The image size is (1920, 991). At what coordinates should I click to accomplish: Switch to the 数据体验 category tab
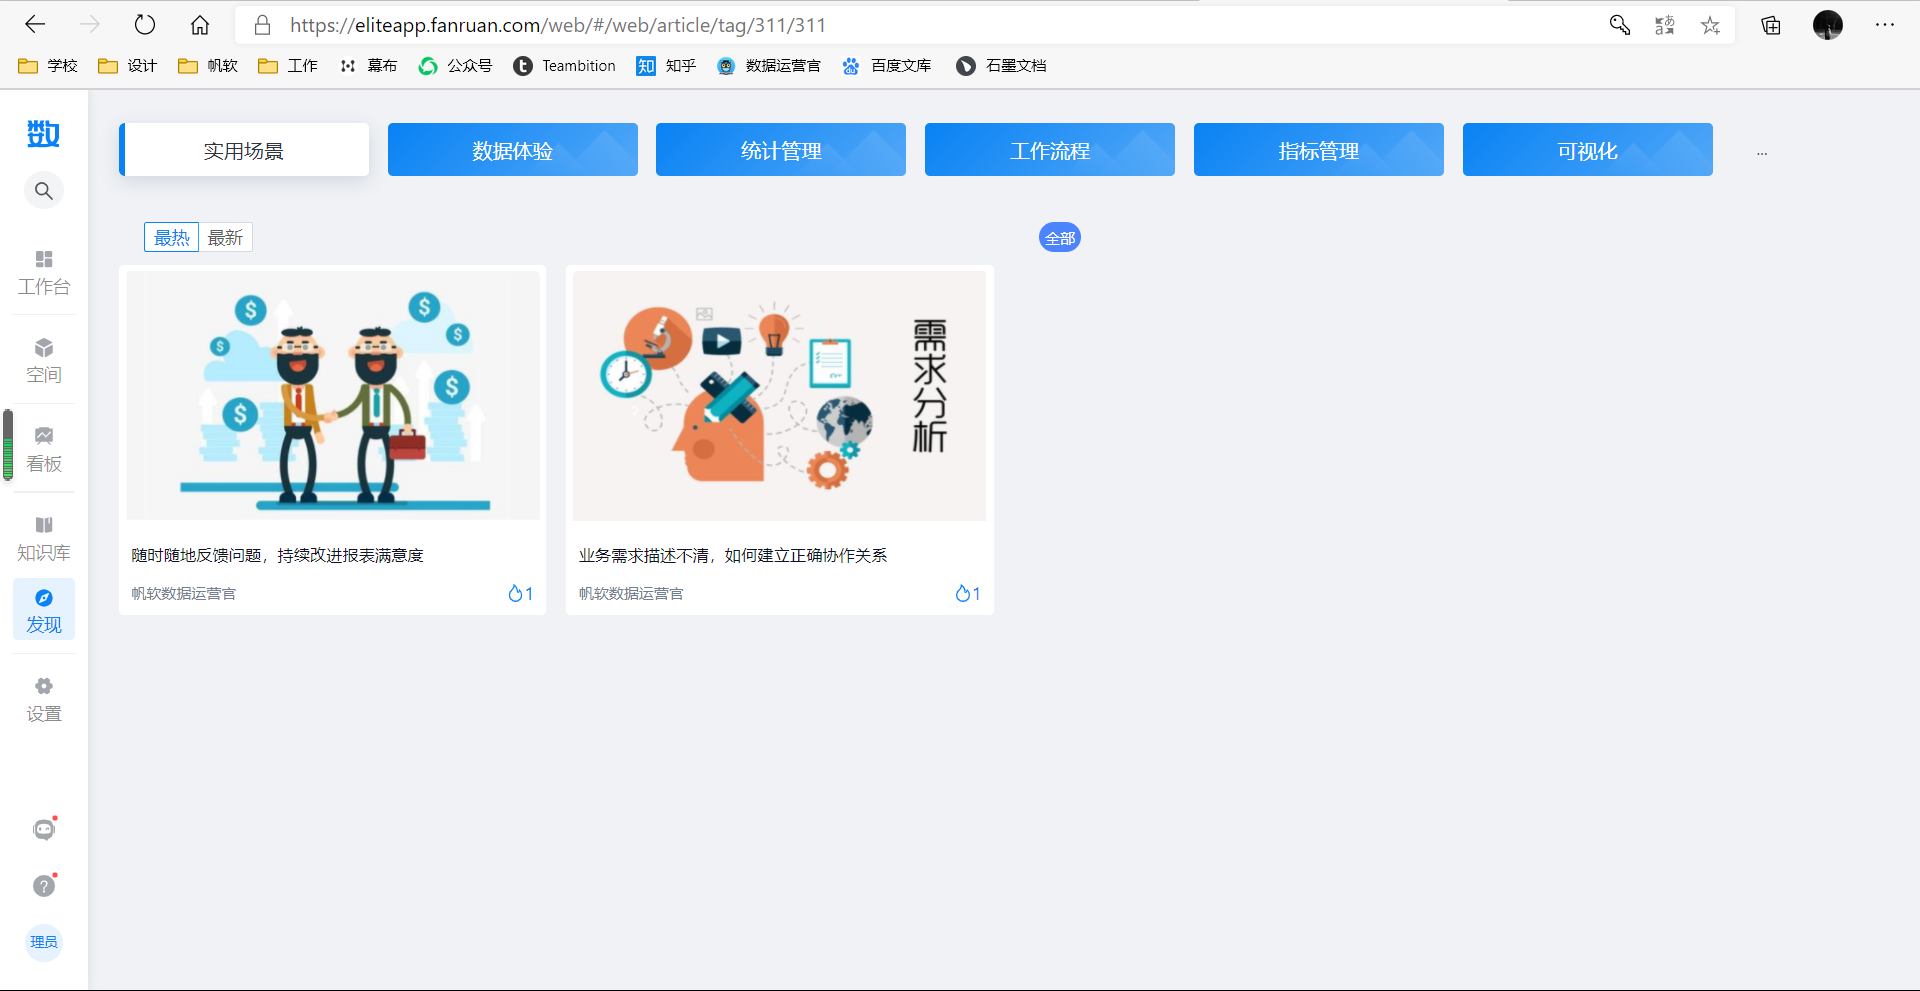tap(513, 150)
